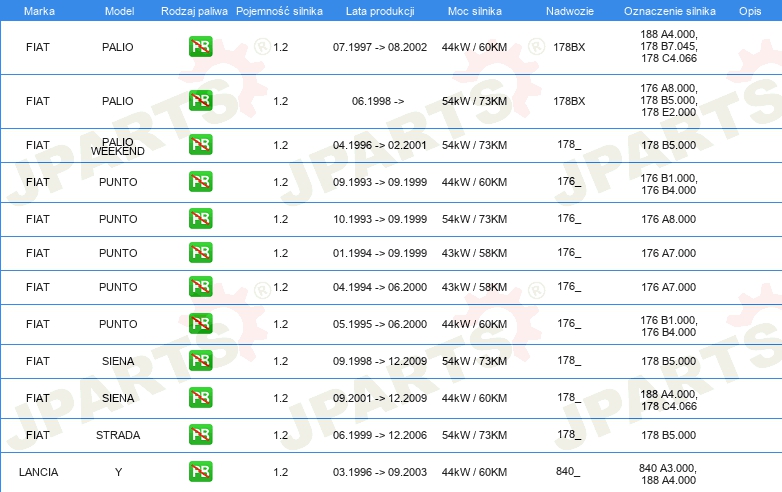The image size is (782, 492).
Task: Click fuel icon in LANCIA Y row
Action: click(x=200, y=472)
